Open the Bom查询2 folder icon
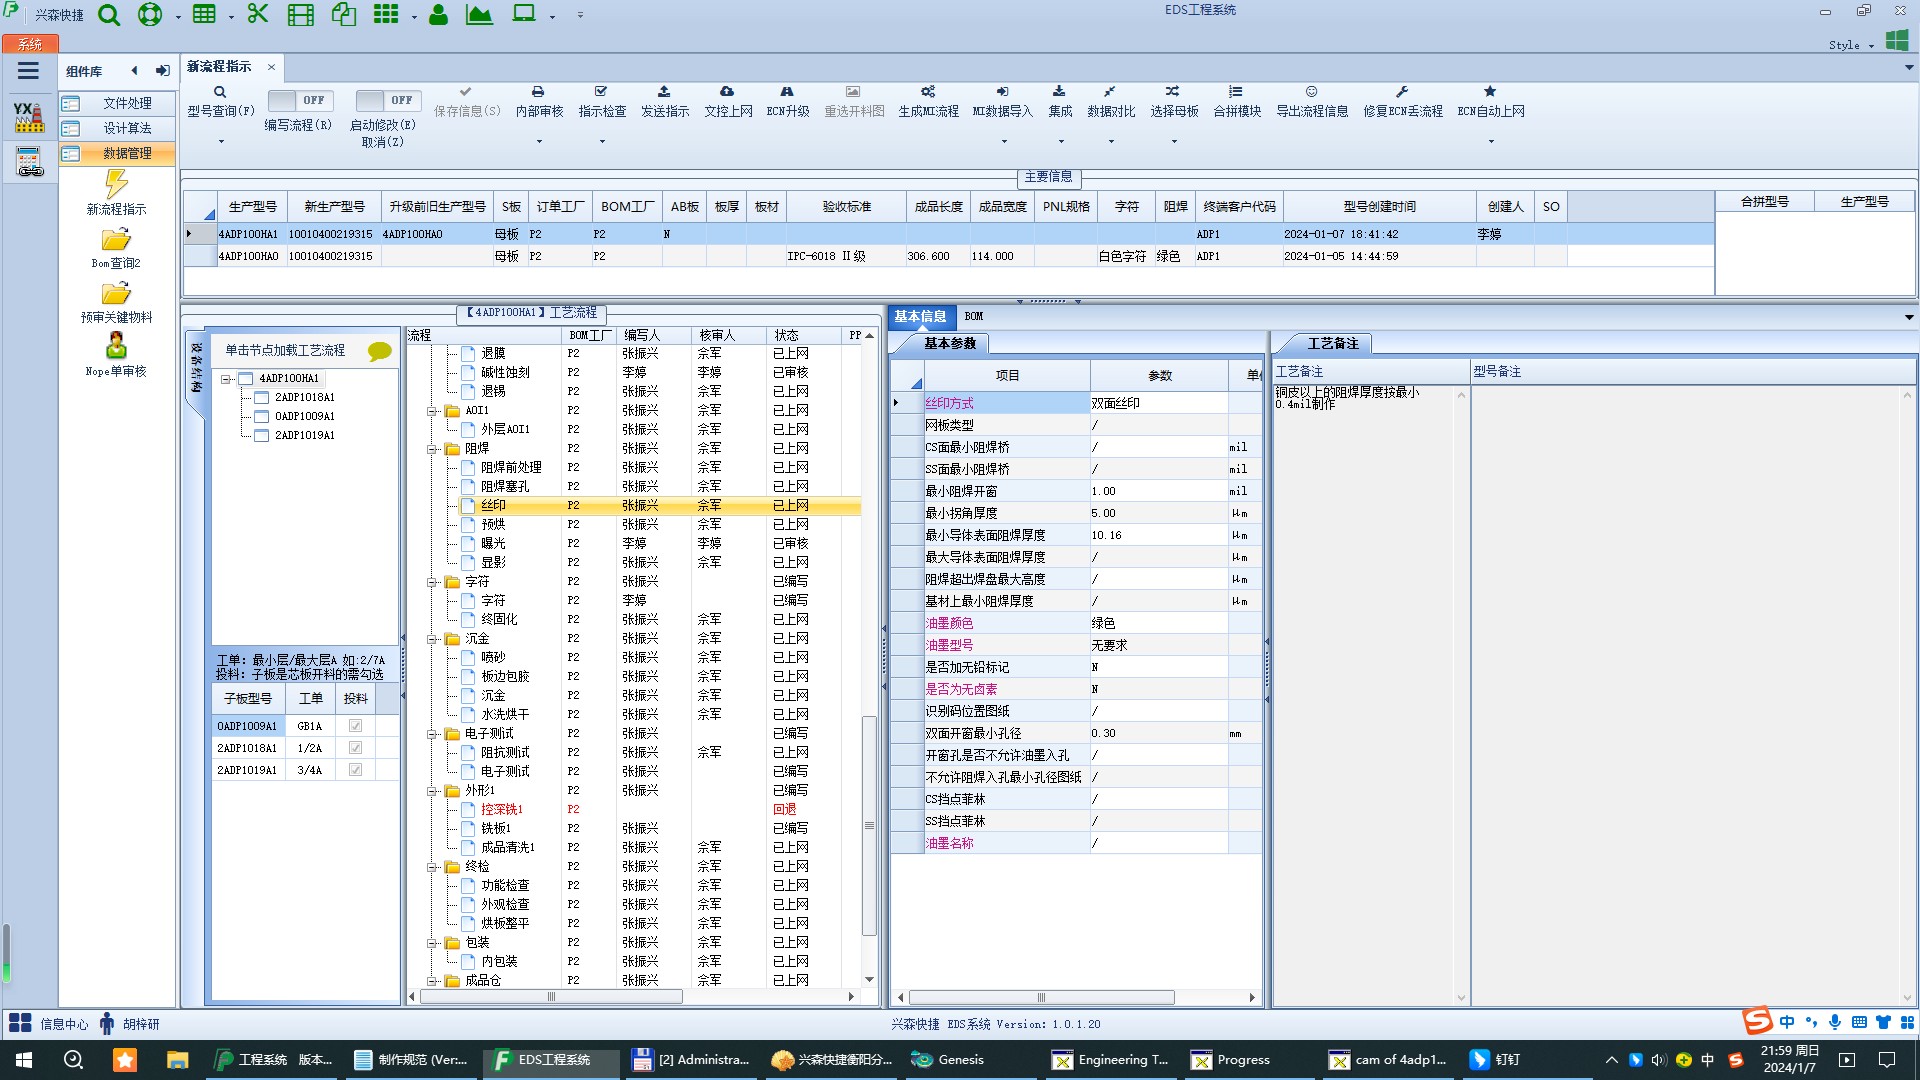Screen dimensions: 1920x1080 [x=116, y=240]
